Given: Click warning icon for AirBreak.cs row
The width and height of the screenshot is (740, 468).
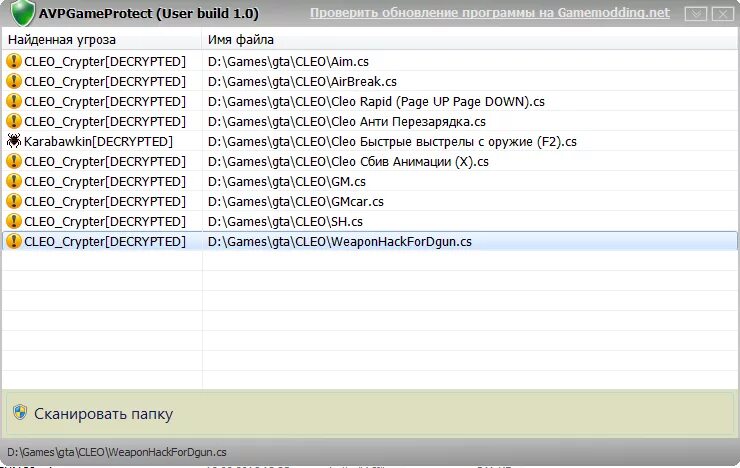Looking at the screenshot, I should 14,81.
